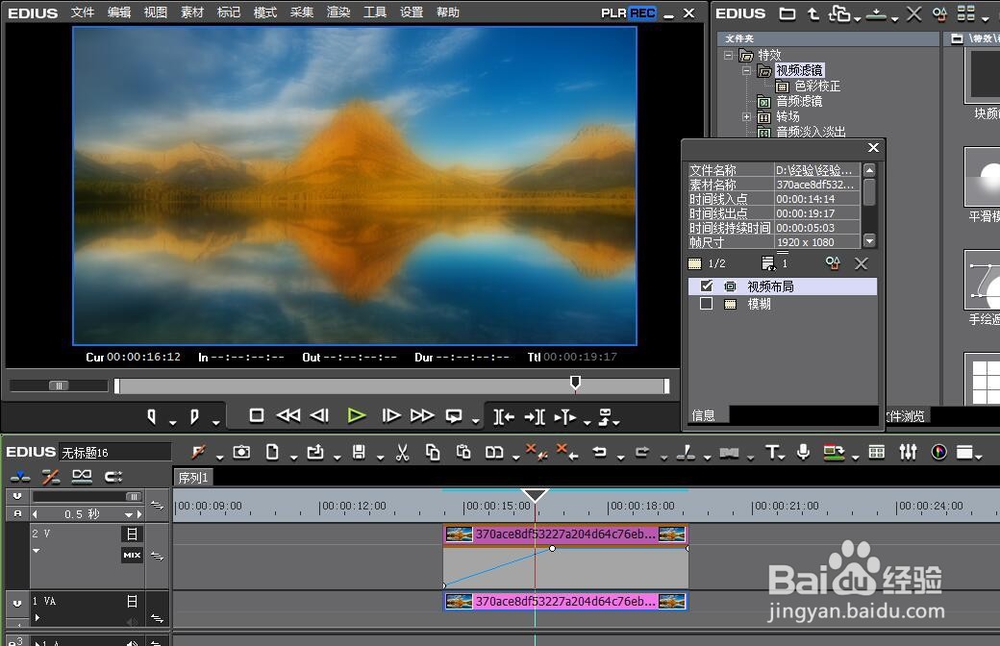The image size is (1000, 646).
Task: Open dropdown arrow next to title T icon
Action: tap(783, 457)
